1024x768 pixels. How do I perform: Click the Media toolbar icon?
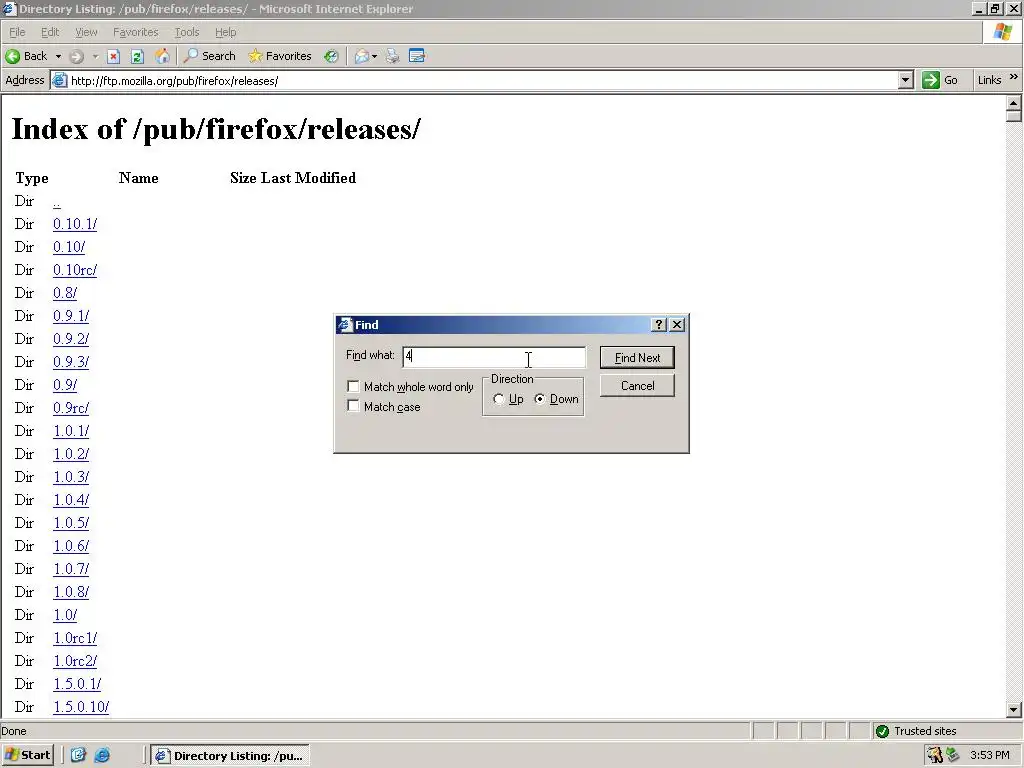pos(332,56)
